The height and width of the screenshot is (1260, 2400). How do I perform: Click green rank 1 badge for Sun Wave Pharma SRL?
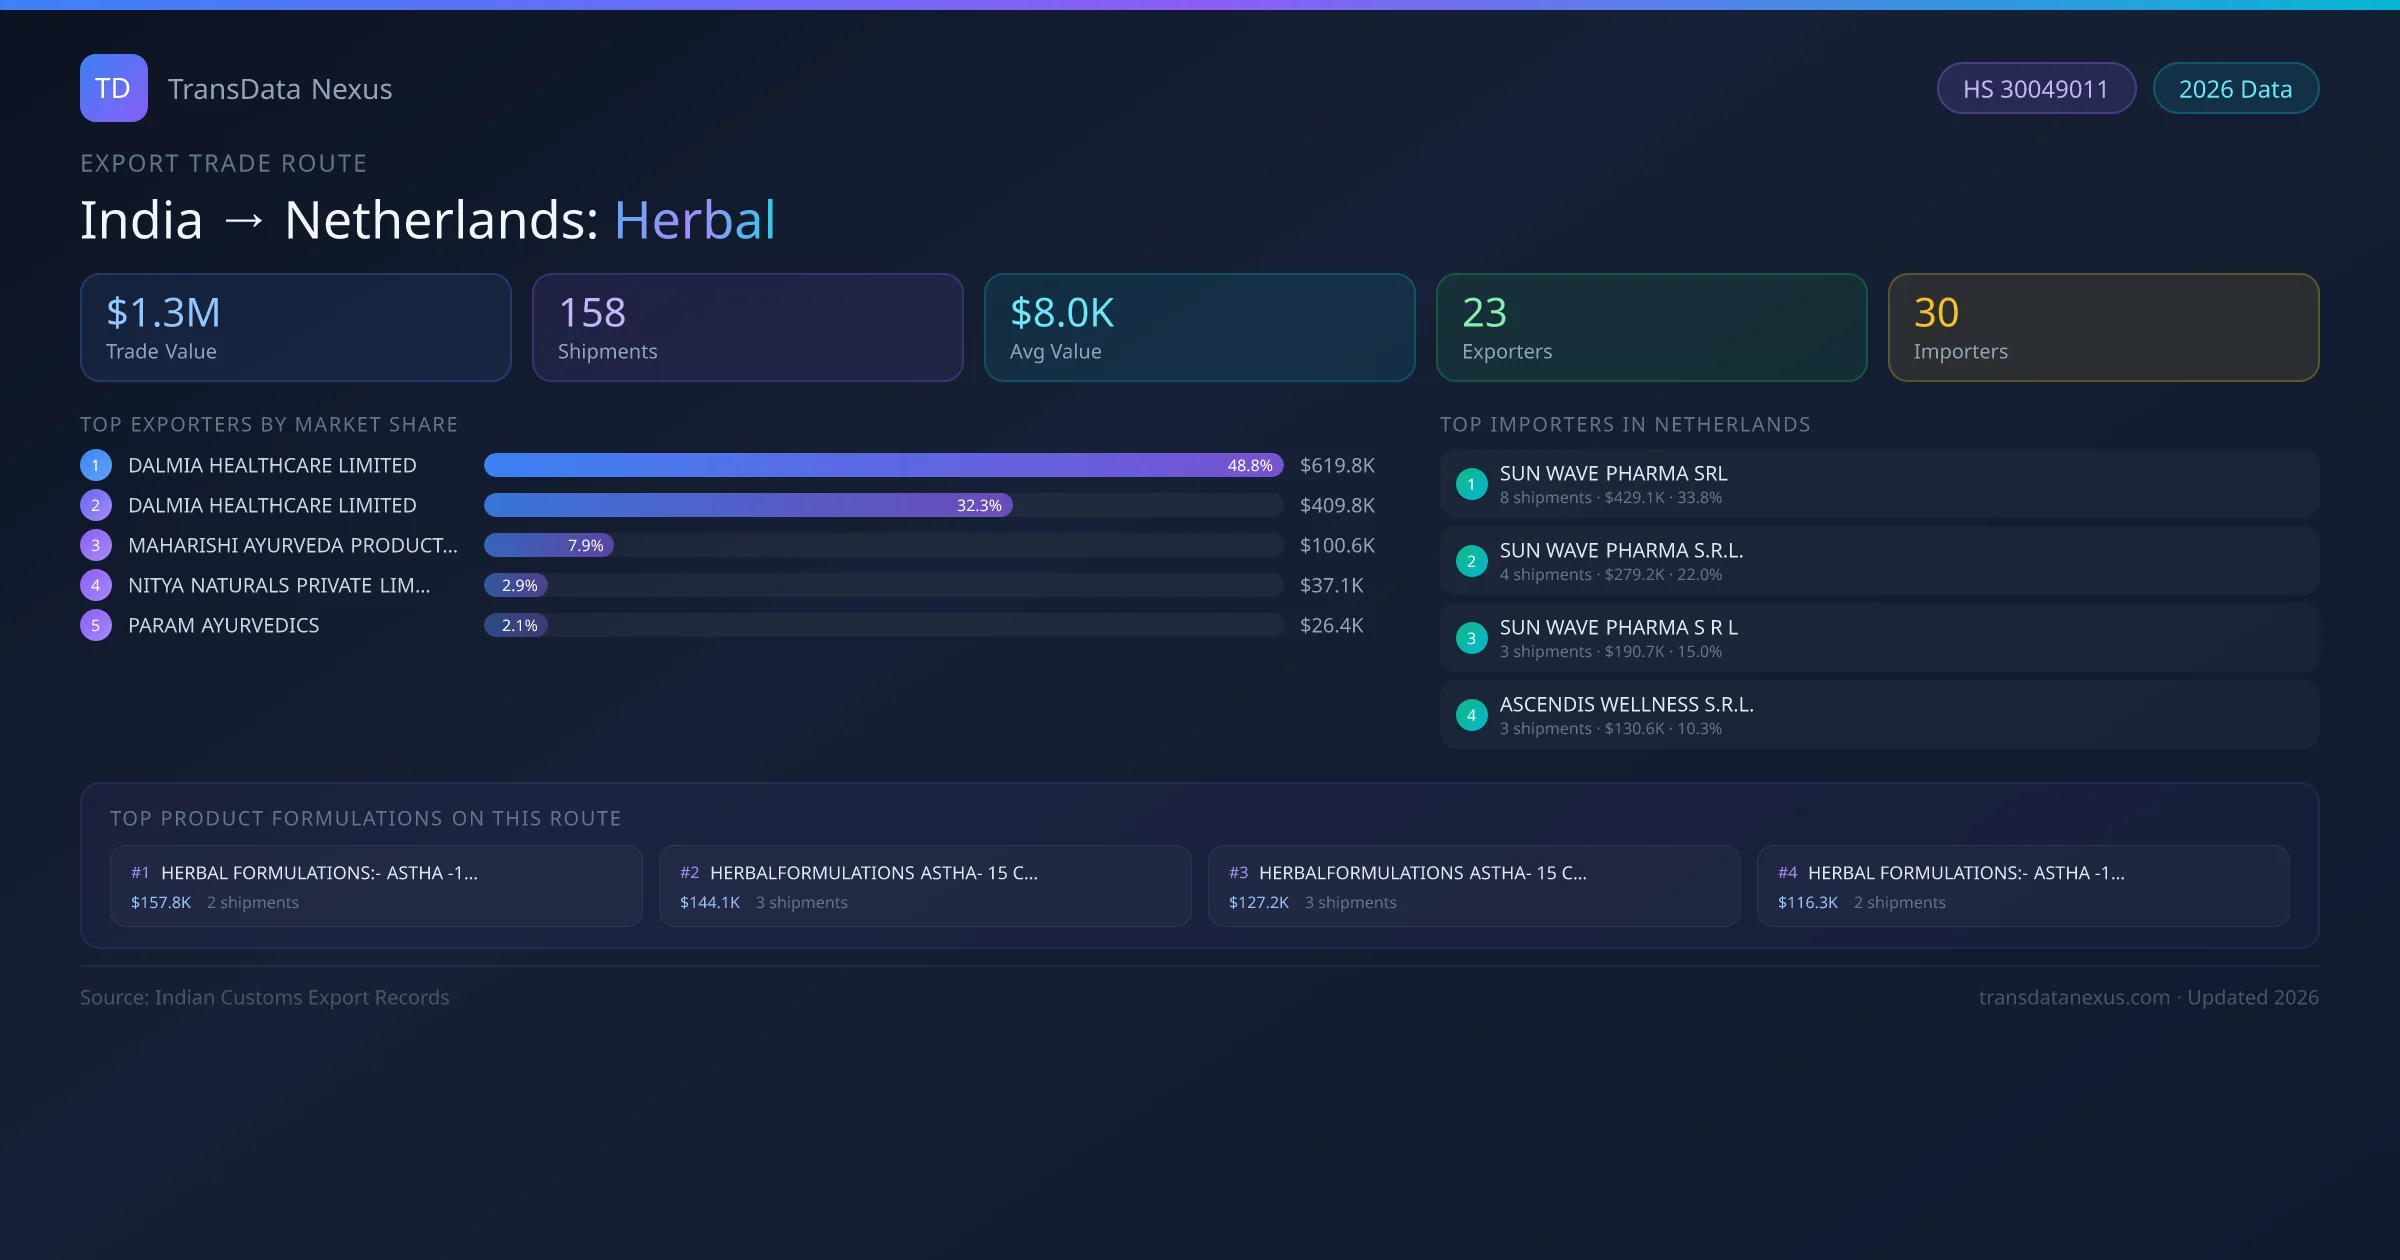tap(1471, 484)
